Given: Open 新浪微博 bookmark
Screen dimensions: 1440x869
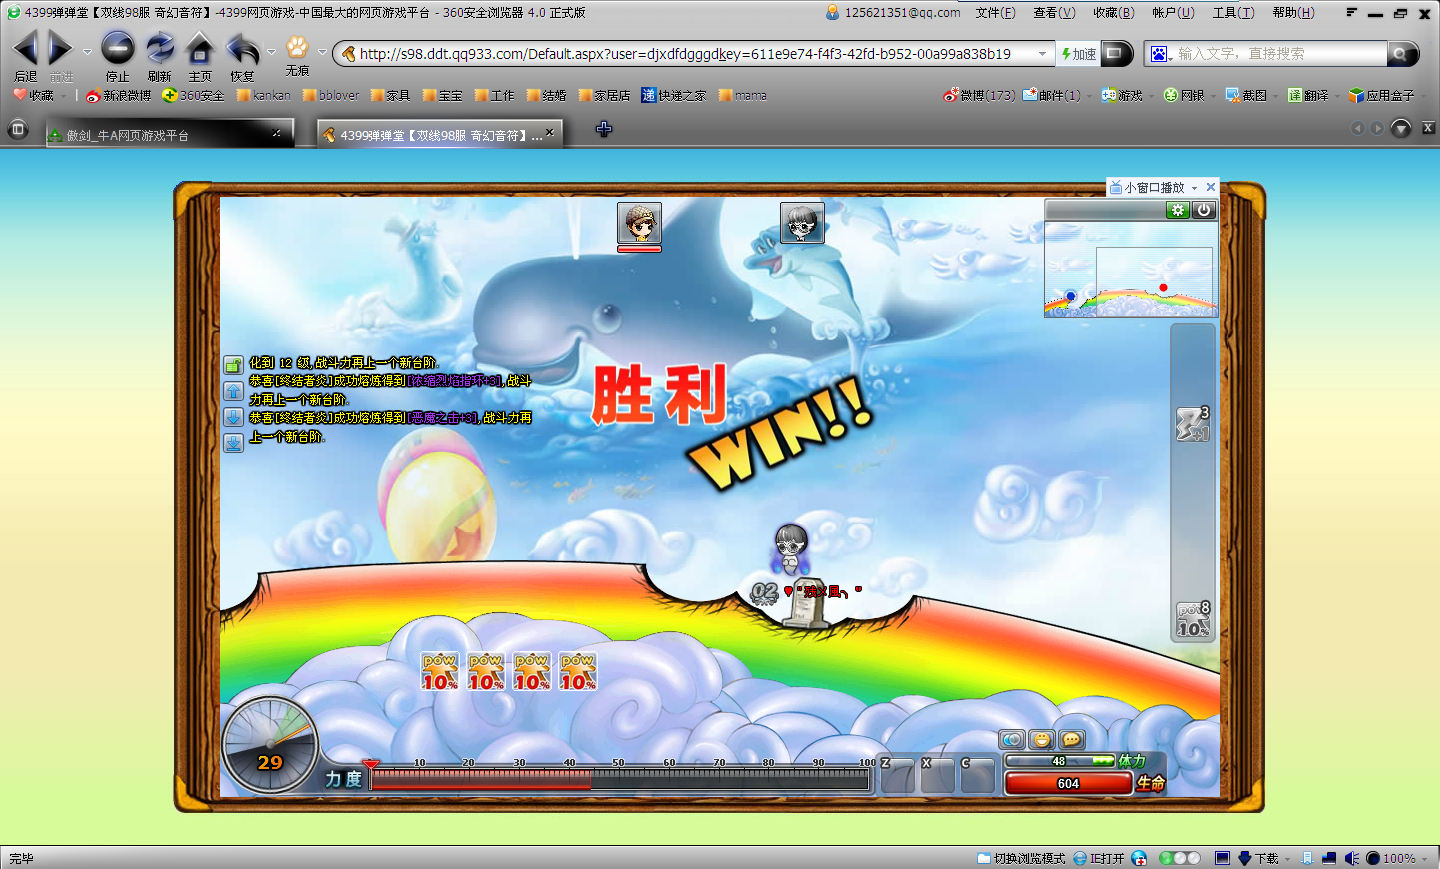Looking at the screenshot, I should [x=118, y=96].
